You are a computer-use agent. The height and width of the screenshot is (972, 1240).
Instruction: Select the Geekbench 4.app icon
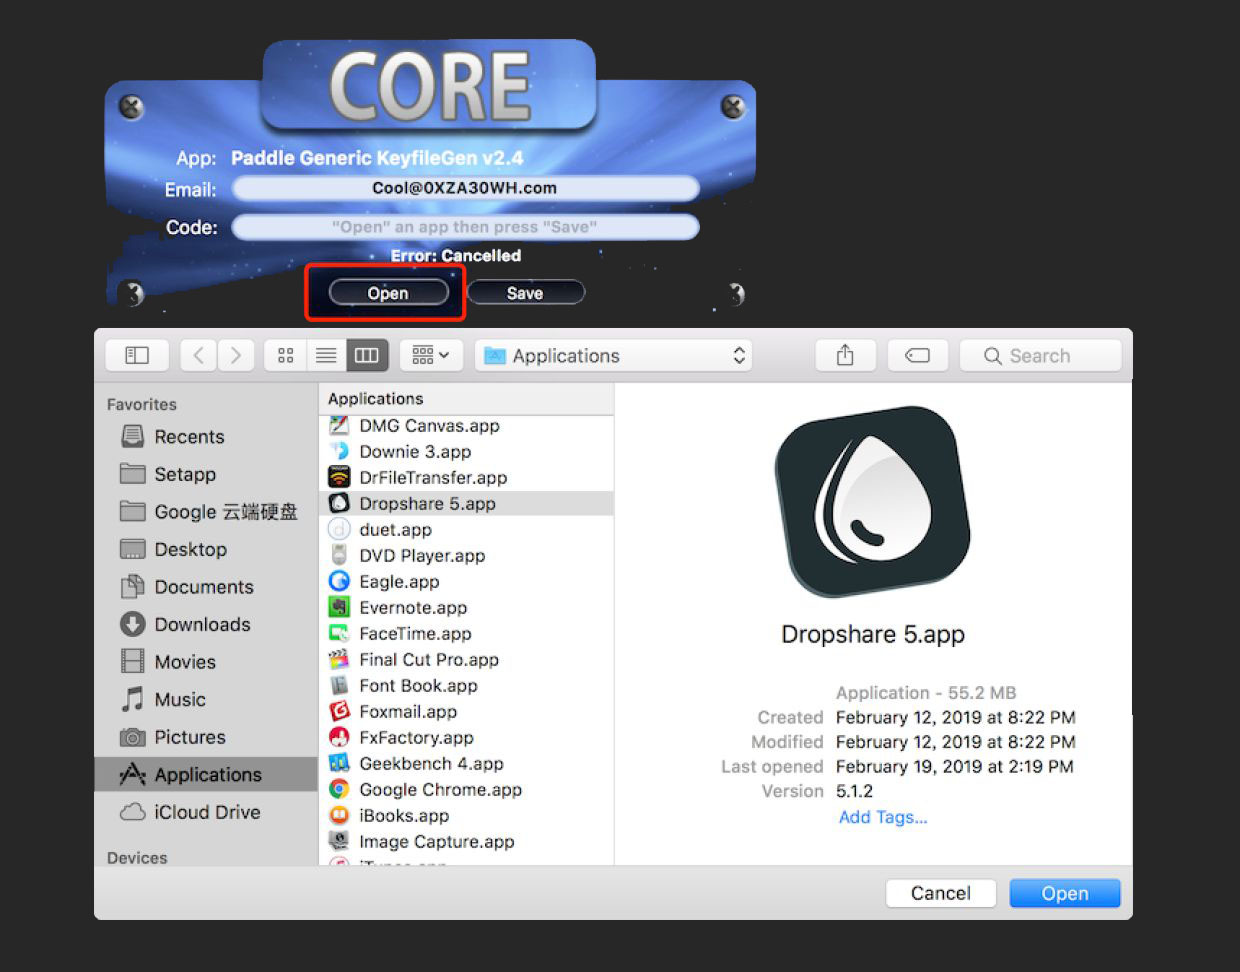click(339, 764)
